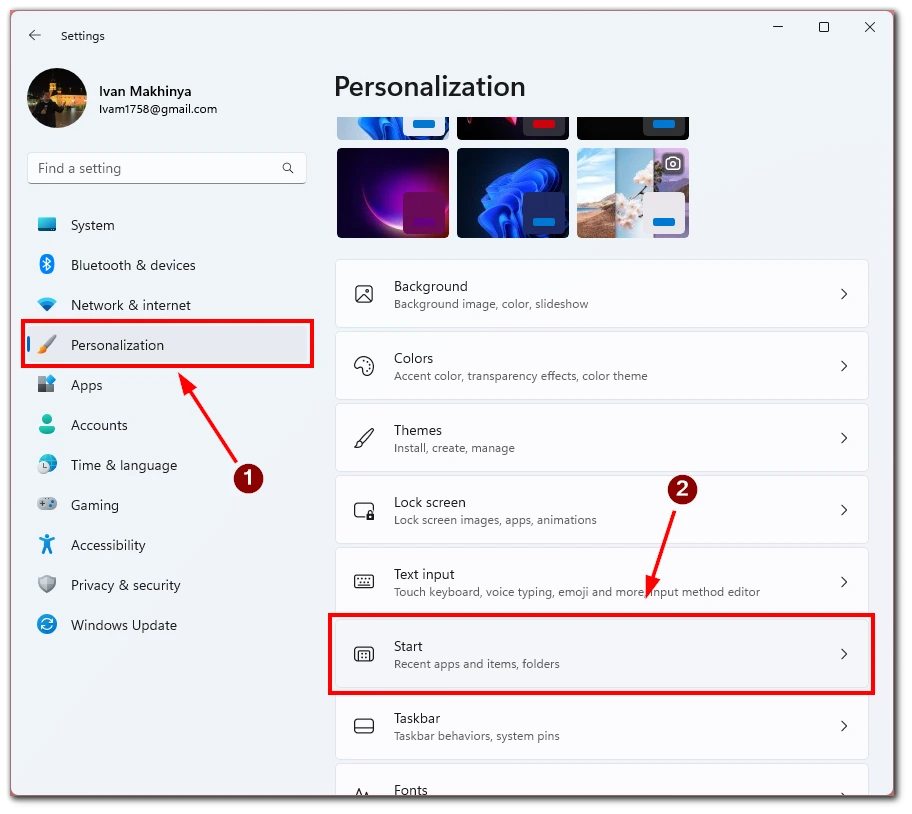Click the Themes brush icon
Screen dimensions: 912x814
pos(364,438)
